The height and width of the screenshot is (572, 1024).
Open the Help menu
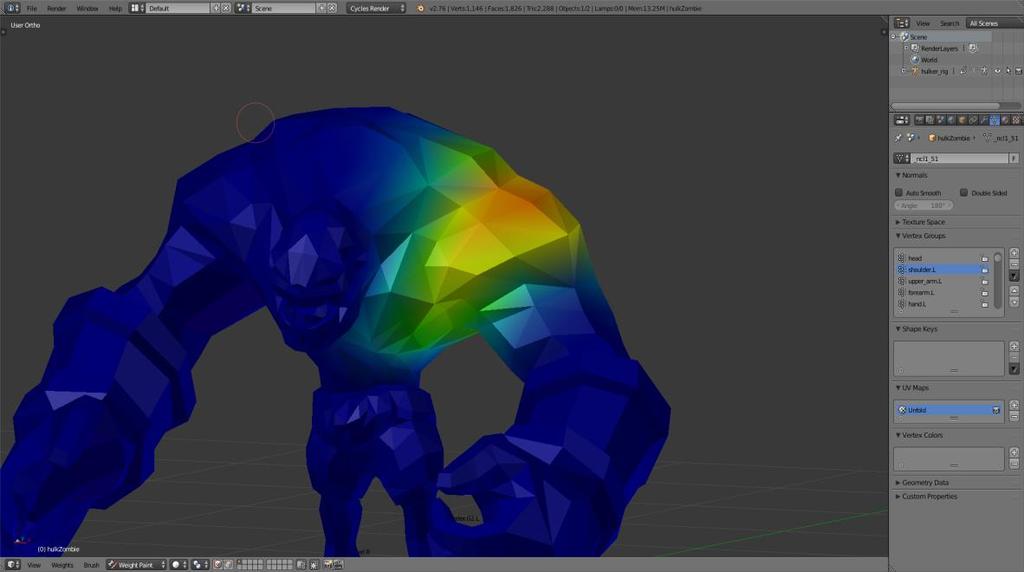[115, 8]
